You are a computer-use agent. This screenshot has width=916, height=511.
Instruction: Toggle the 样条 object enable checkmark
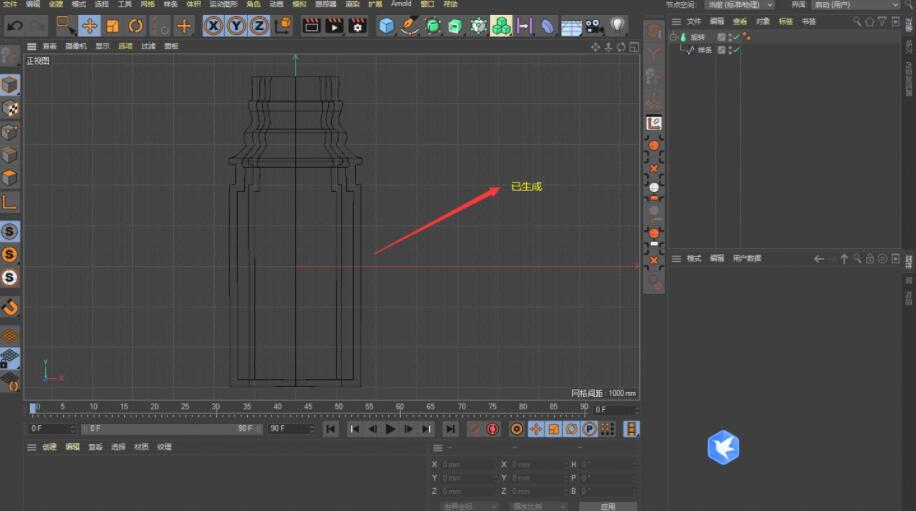[735, 50]
